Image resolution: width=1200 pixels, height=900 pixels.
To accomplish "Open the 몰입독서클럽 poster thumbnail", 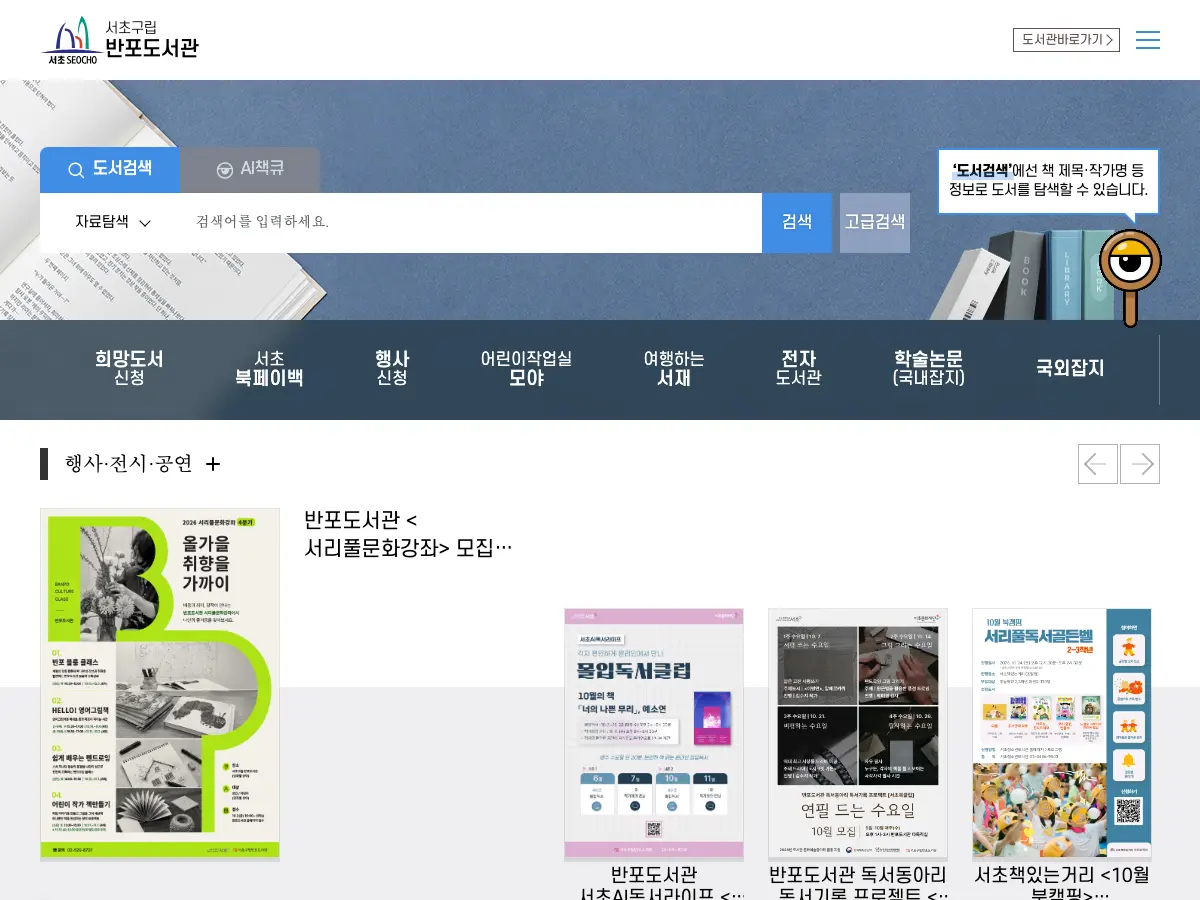I will 654,734.
